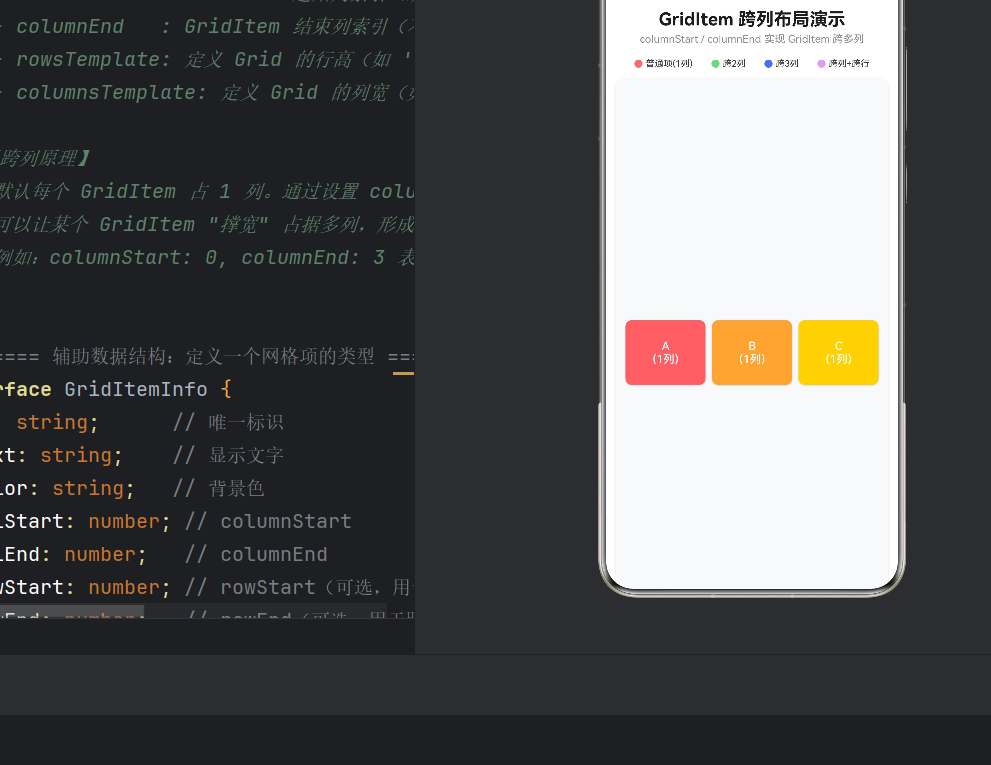This screenshot has width=991, height=765.
Task: Click the purple 跨列+跨行 legend dot
Action: [822, 63]
